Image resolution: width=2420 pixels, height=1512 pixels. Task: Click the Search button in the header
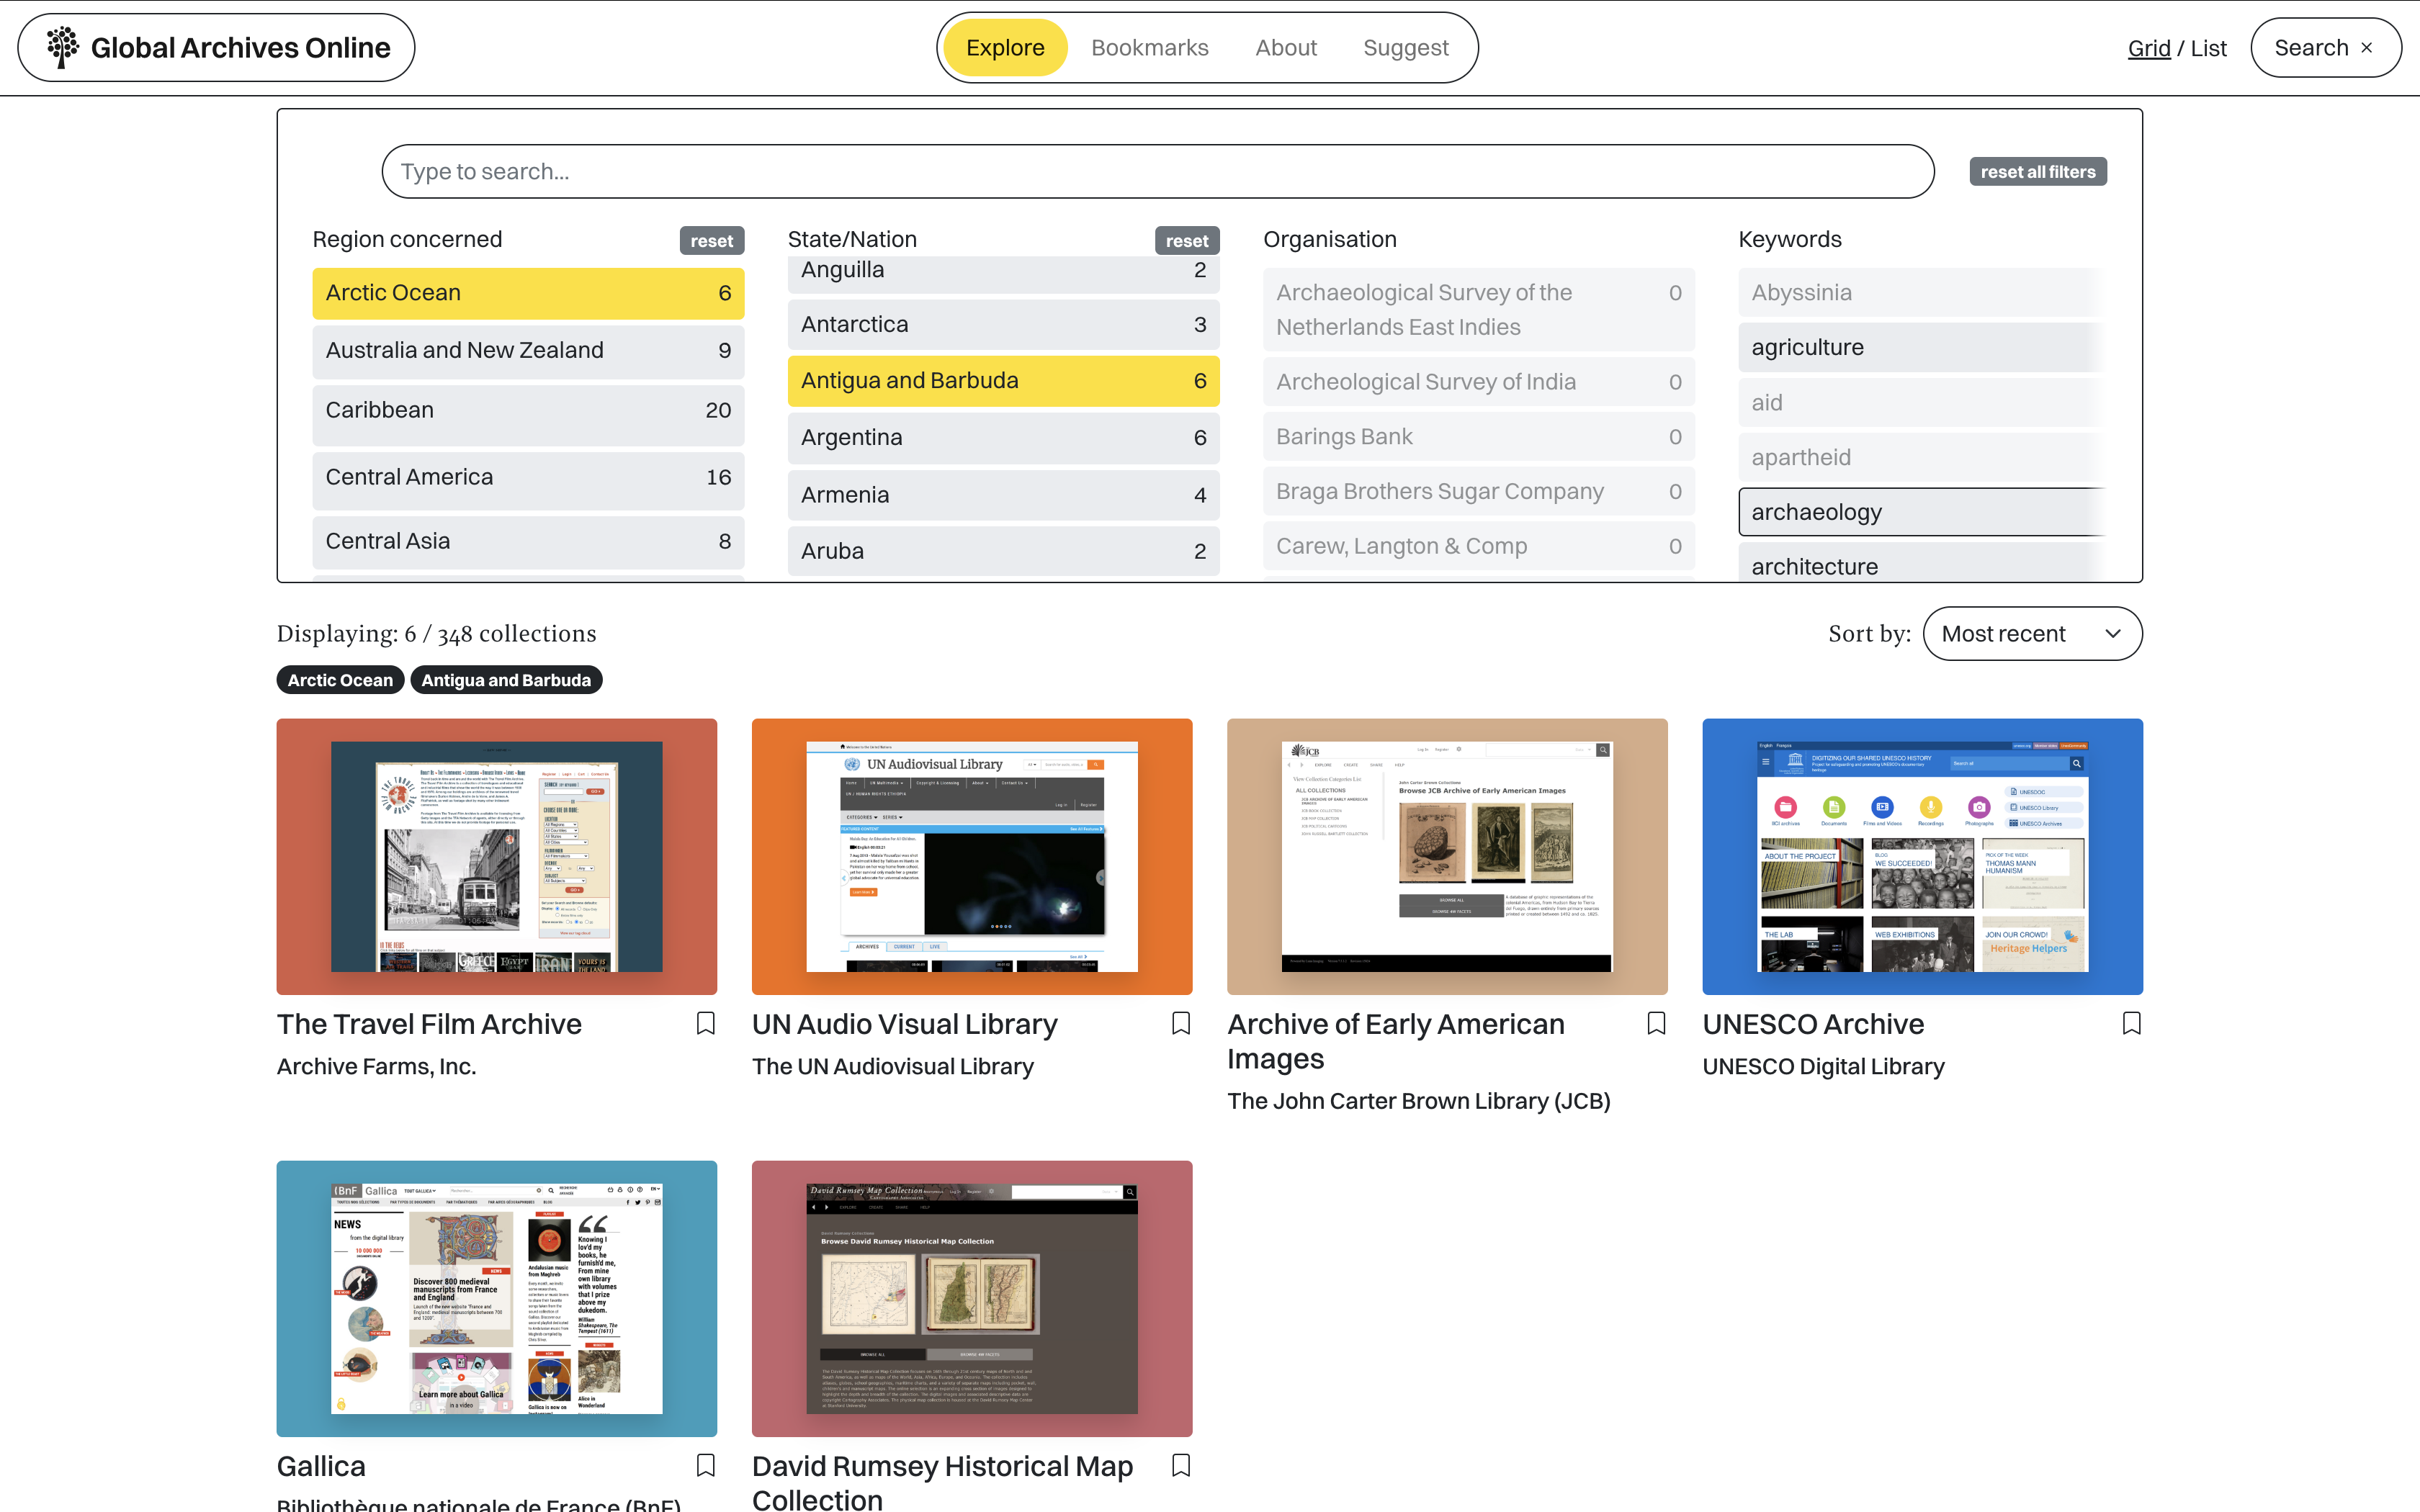[x=2326, y=48]
